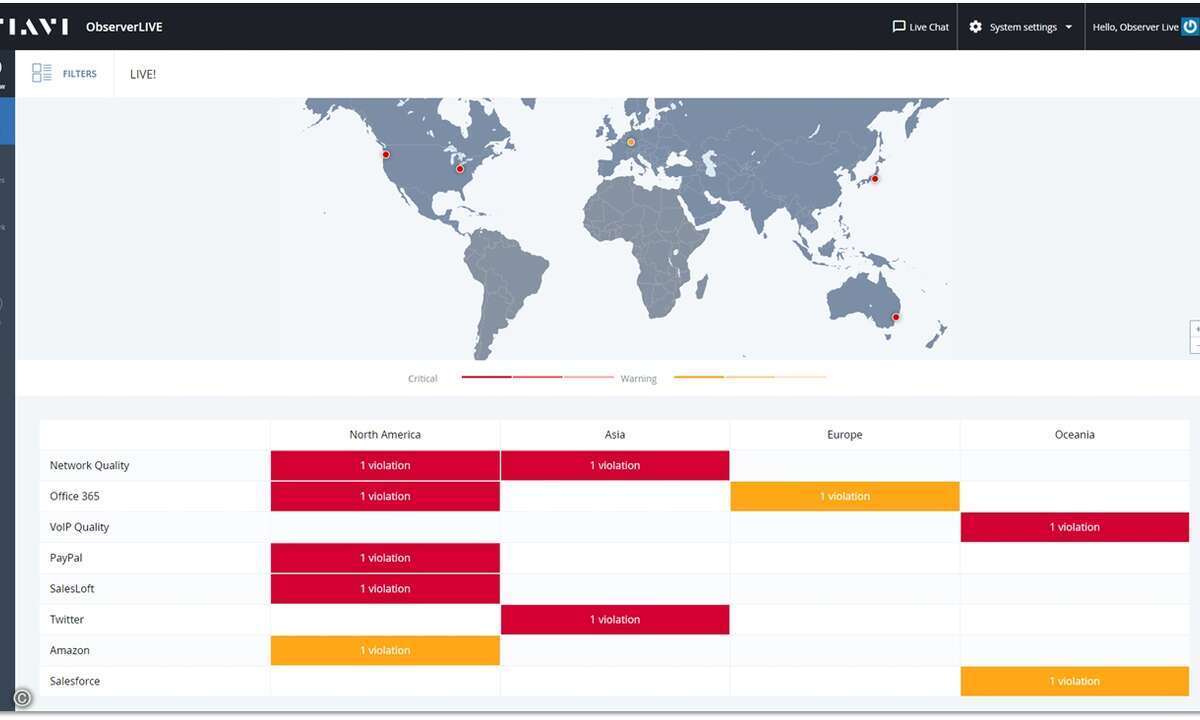This screenshot has width=1200, height=720.
Task: Open Office 365 Europe warning violation cell
Action: [845, 497]
